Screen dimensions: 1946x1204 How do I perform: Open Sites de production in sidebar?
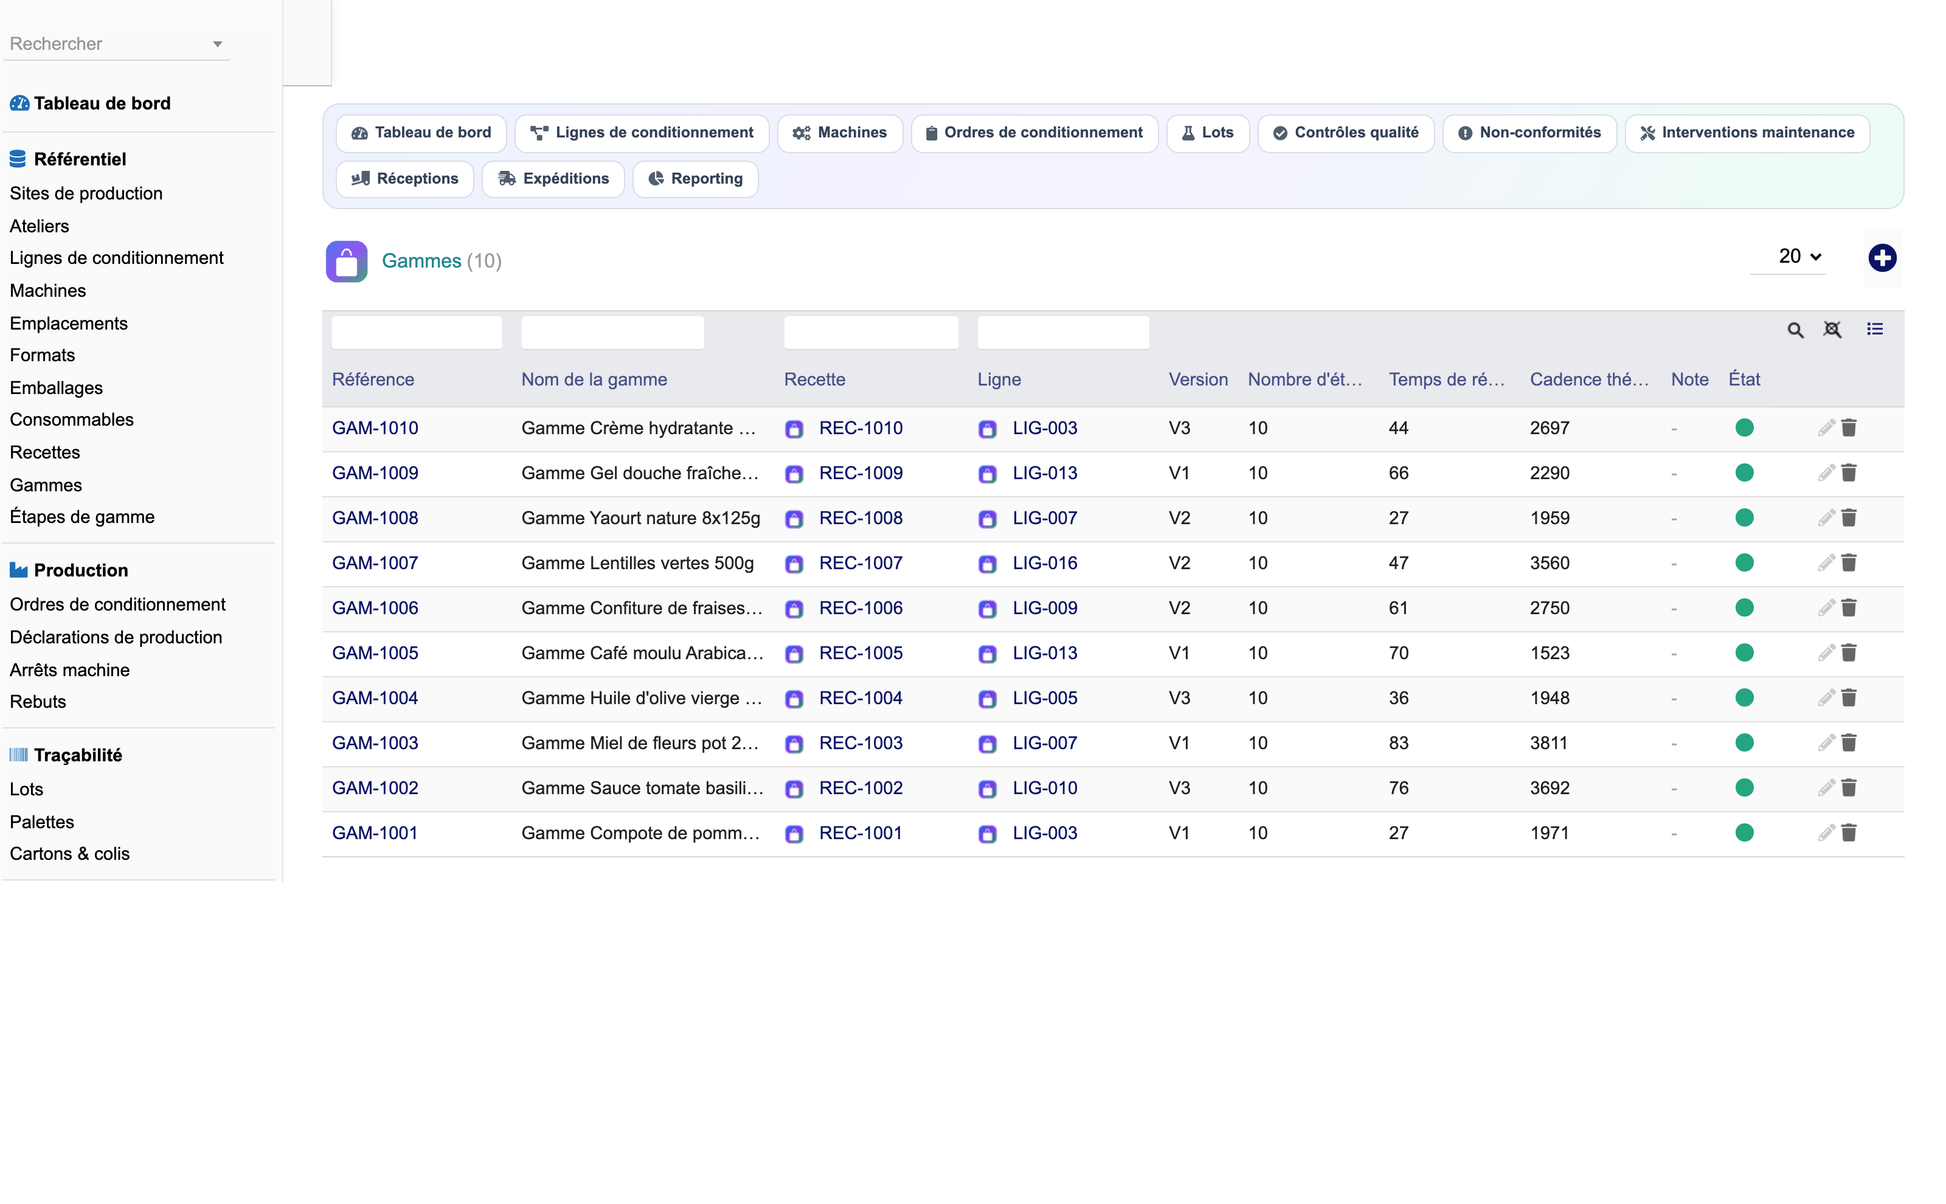(x=86, y=193)
